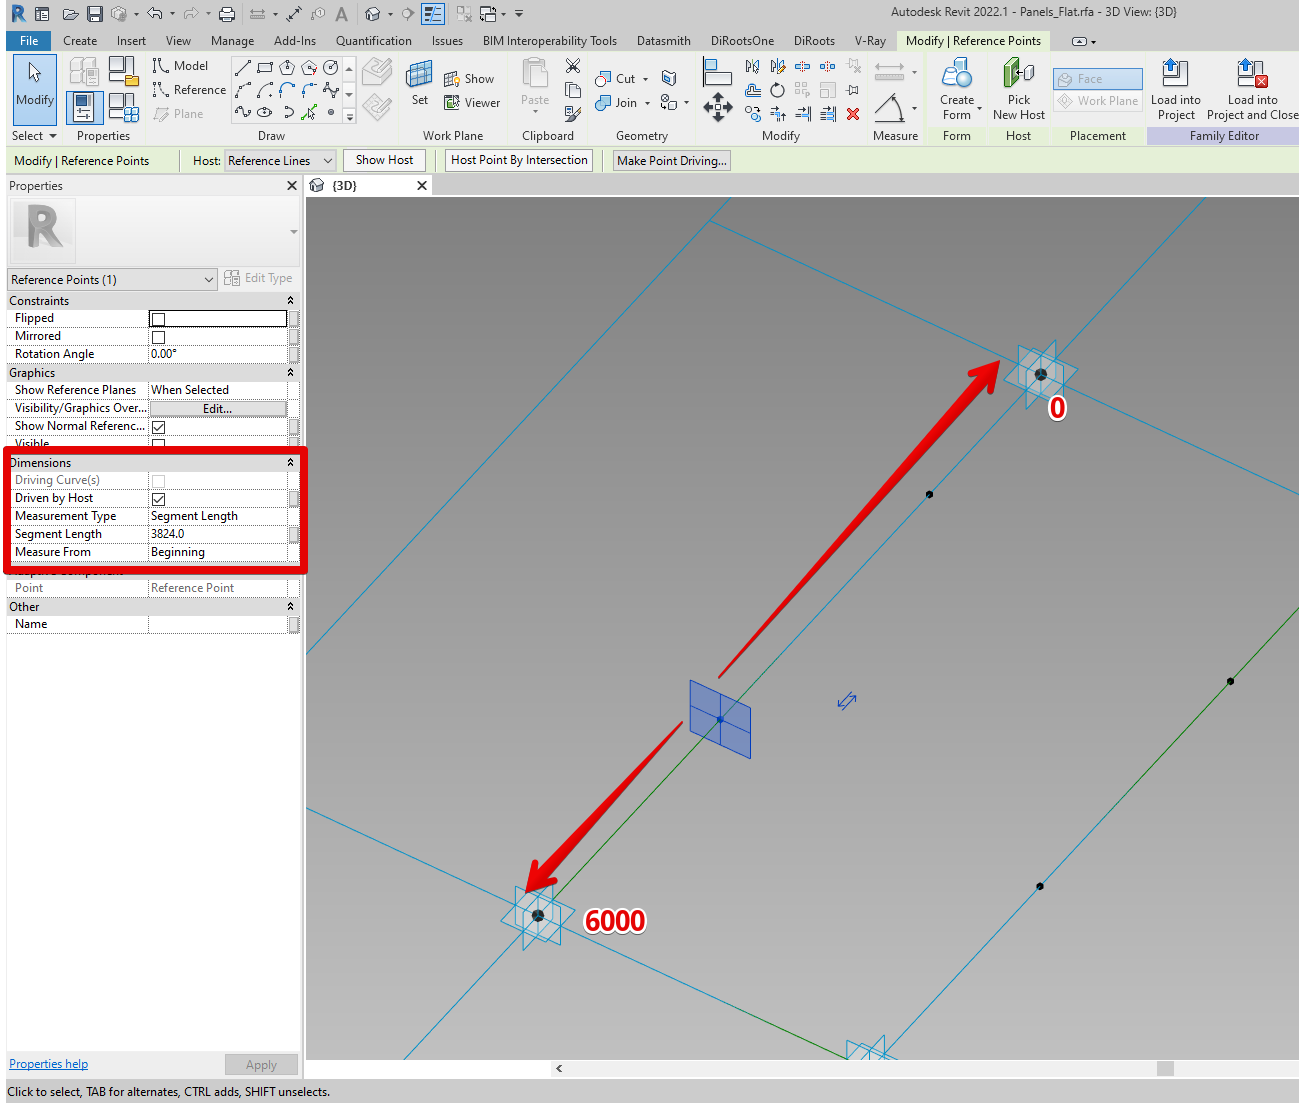Click the Cut to clipboard scissors icon
The width and height of the screenshot is (1299, 1103).
573,66
